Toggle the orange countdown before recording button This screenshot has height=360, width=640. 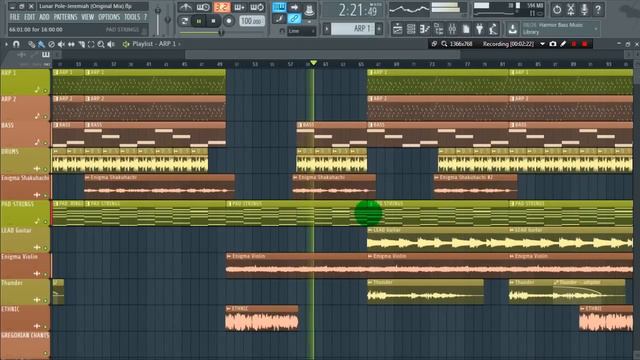click(222, 7)
